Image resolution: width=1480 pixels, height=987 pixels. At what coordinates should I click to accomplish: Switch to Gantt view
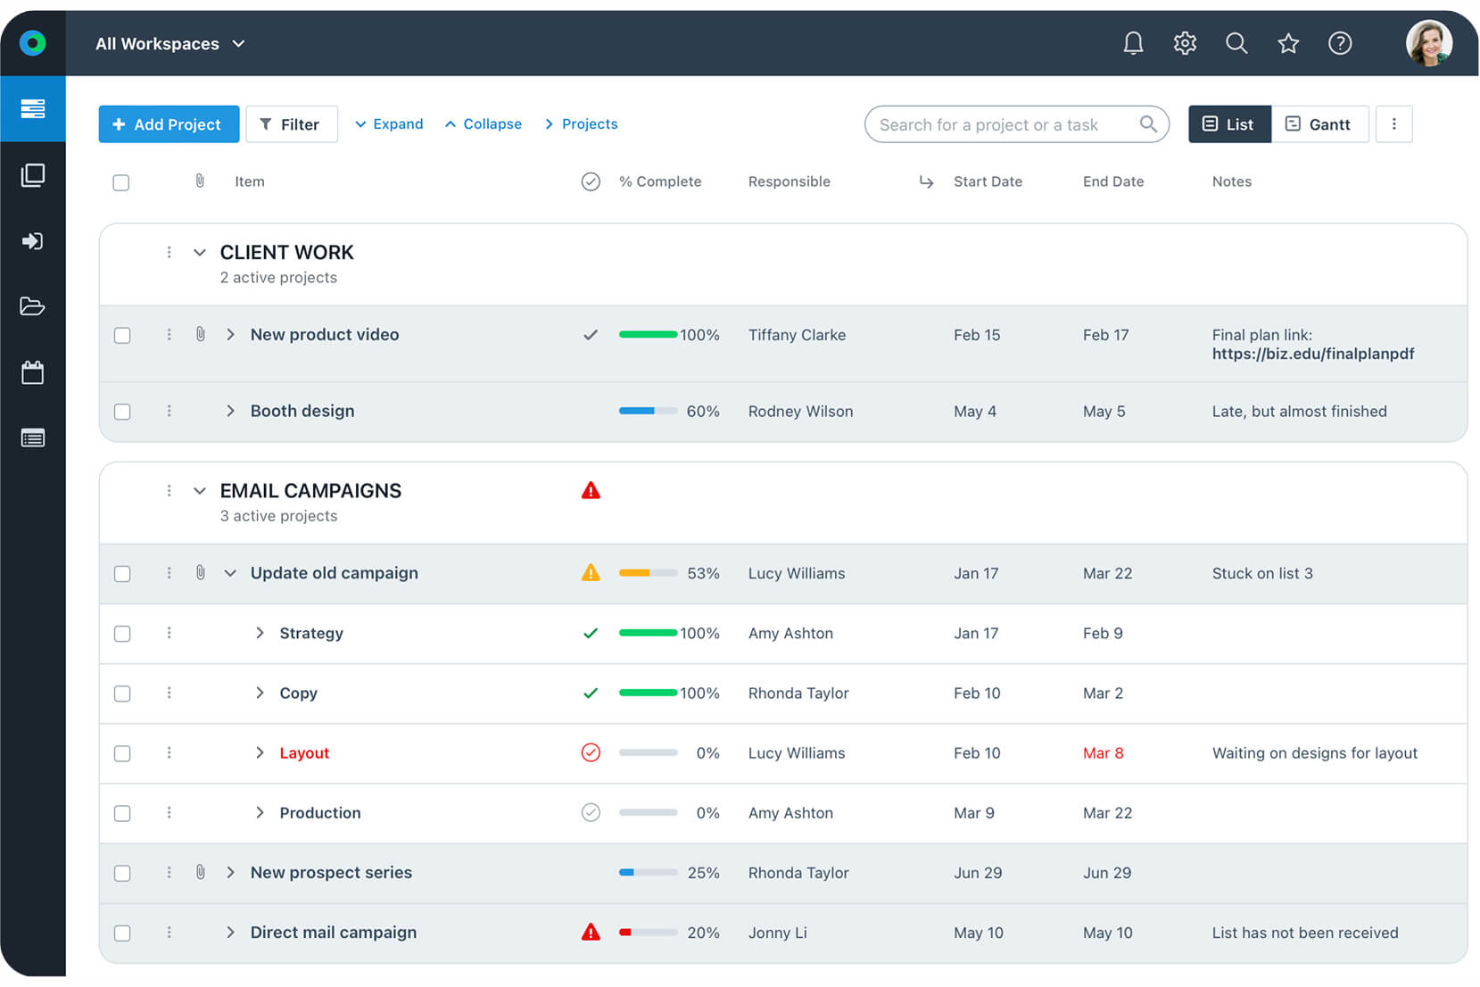coord(1319,124)
